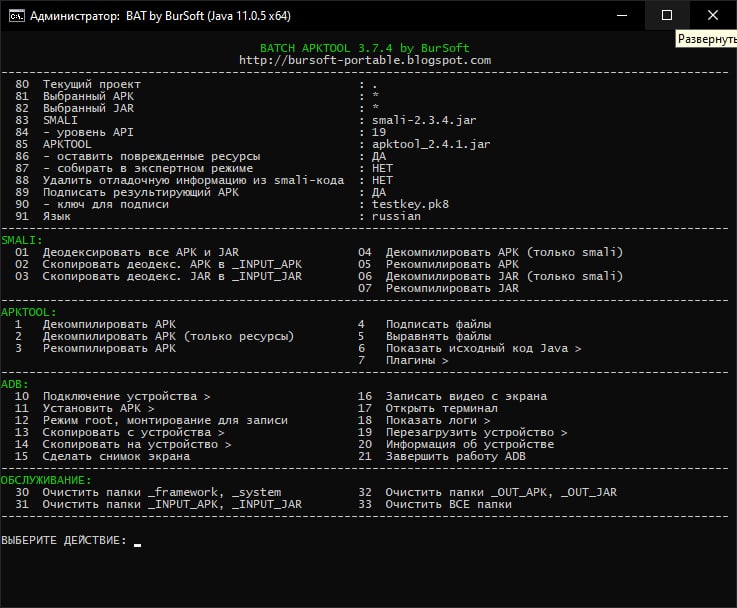
Task: Click the 'ОБСЛУЖИВАНИЕ:' section heading
Action: 46,481
